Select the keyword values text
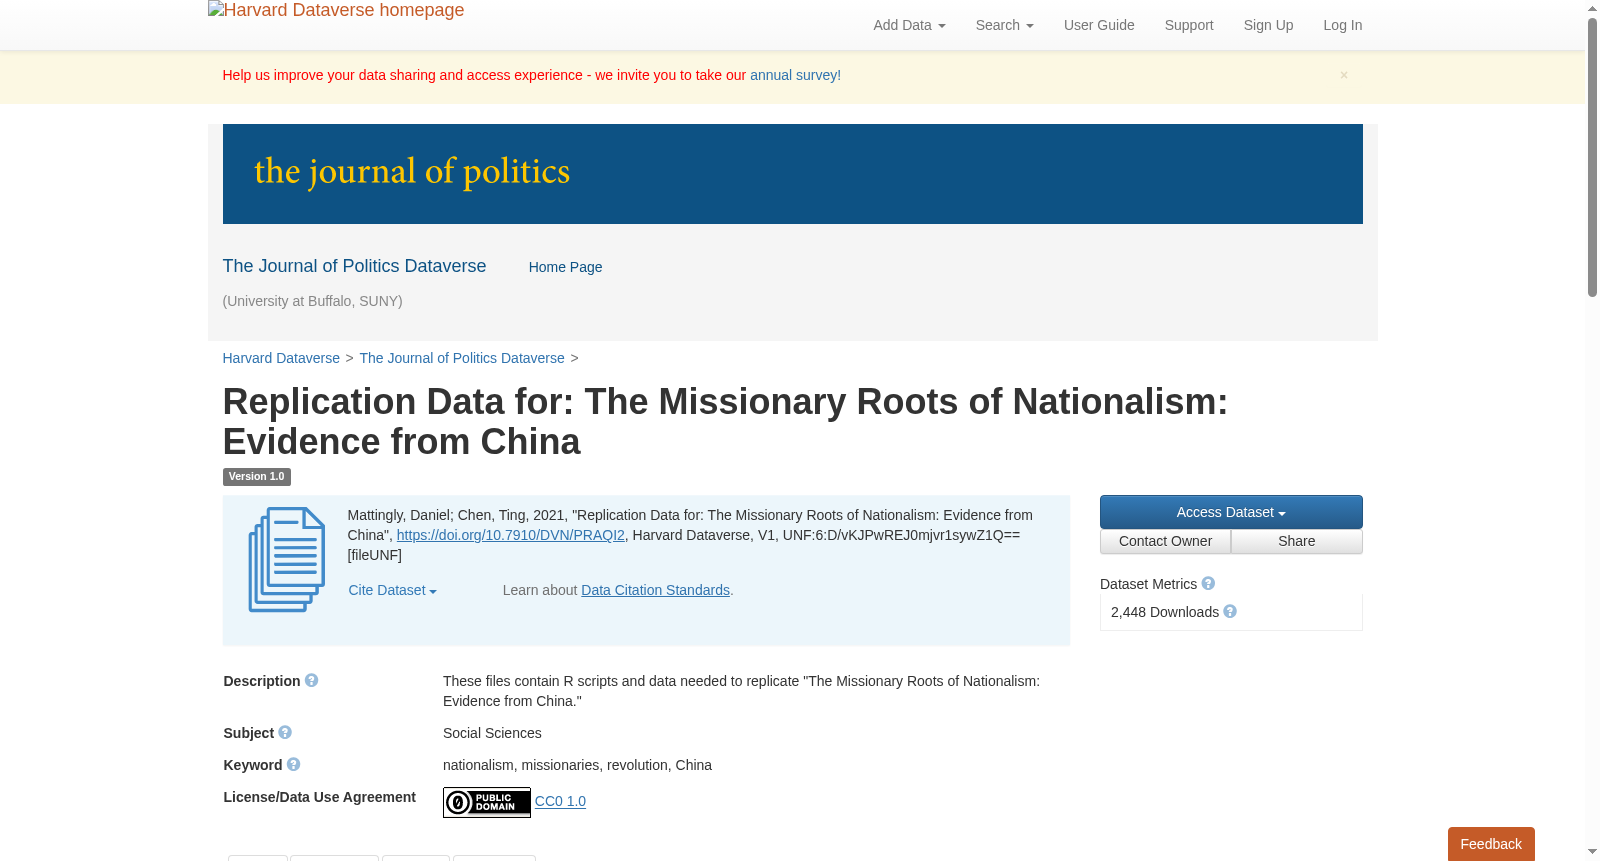 (x=577, y=765)
